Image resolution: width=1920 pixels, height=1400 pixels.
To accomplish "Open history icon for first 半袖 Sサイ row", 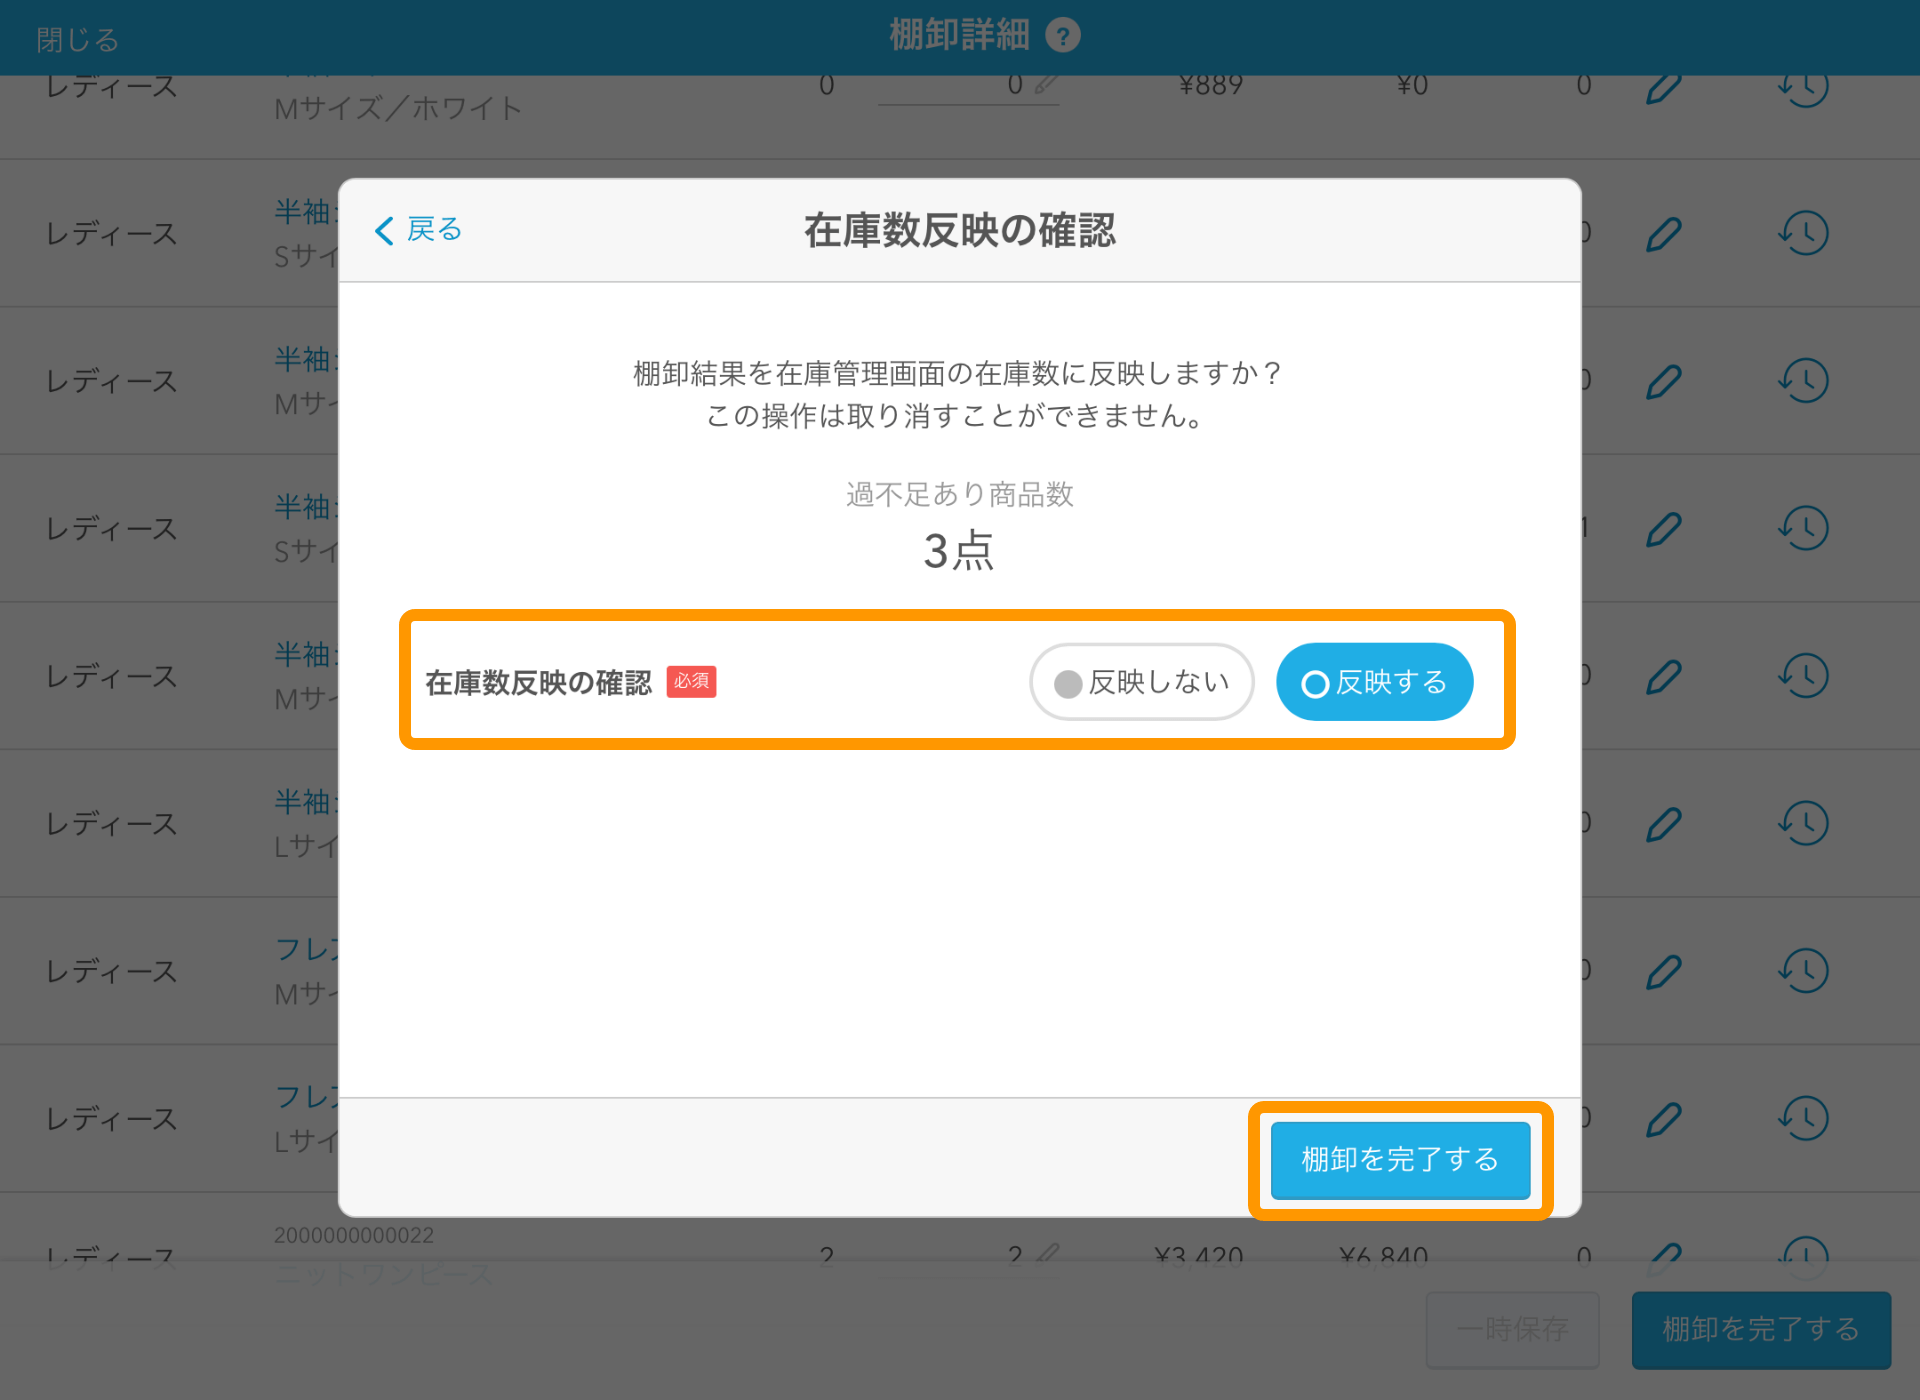I will [x=1804, y=234].
